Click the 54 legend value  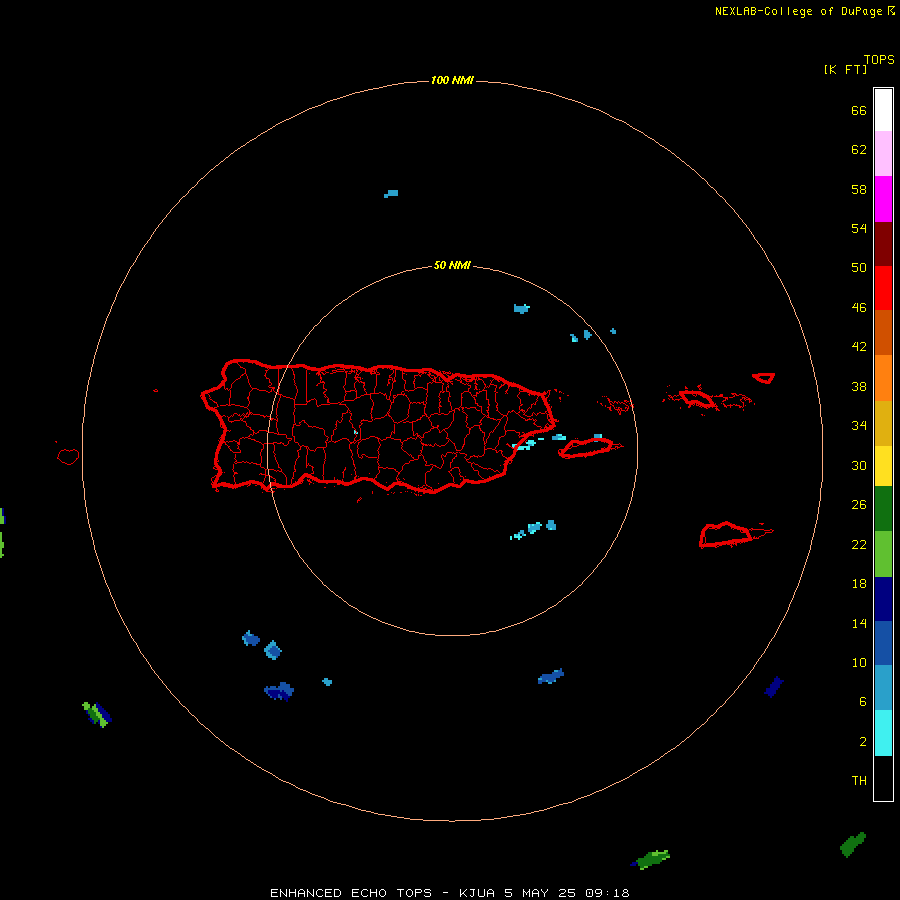click(859, 228)
